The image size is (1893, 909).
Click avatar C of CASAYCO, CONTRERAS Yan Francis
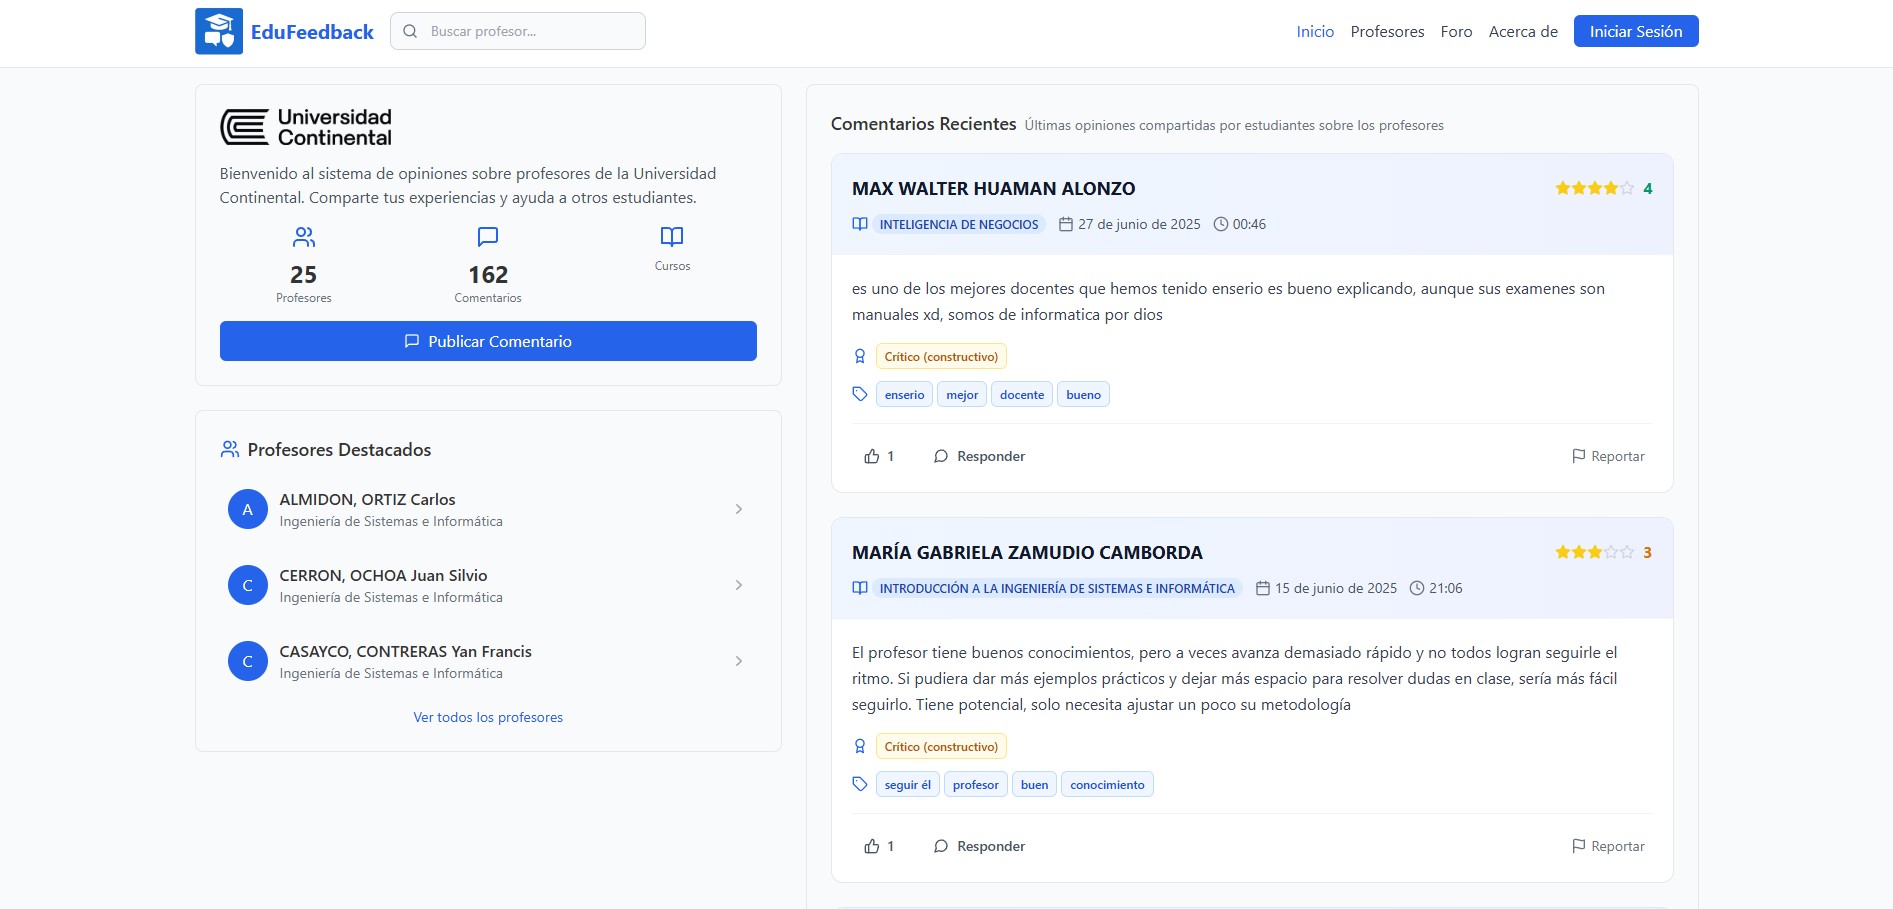[248, 661]
